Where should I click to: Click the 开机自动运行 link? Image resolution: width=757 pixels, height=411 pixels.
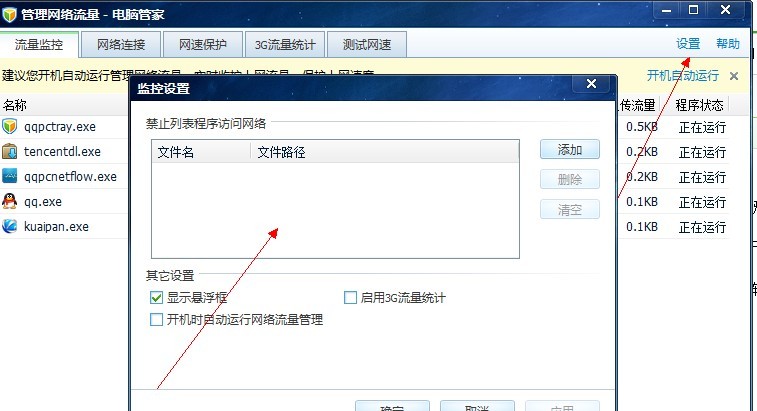click(683, 75)
